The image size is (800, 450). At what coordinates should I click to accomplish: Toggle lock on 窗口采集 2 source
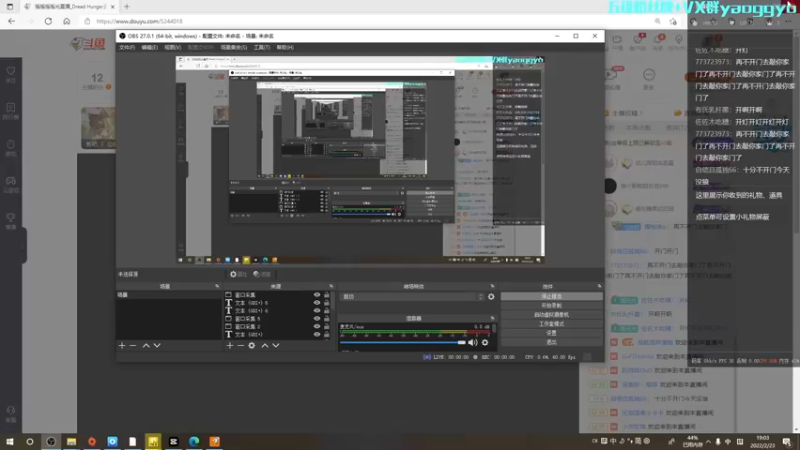pos(327,327)
